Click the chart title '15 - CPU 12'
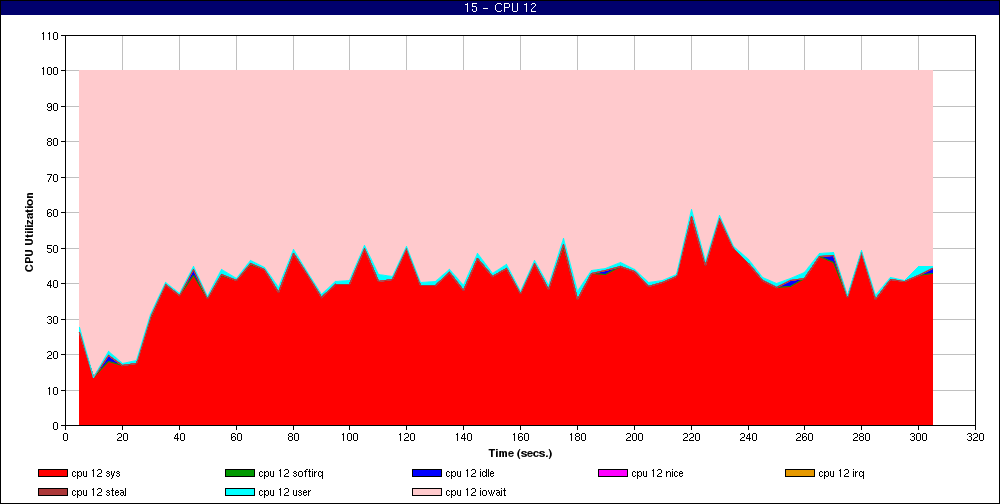 point(500,8)
